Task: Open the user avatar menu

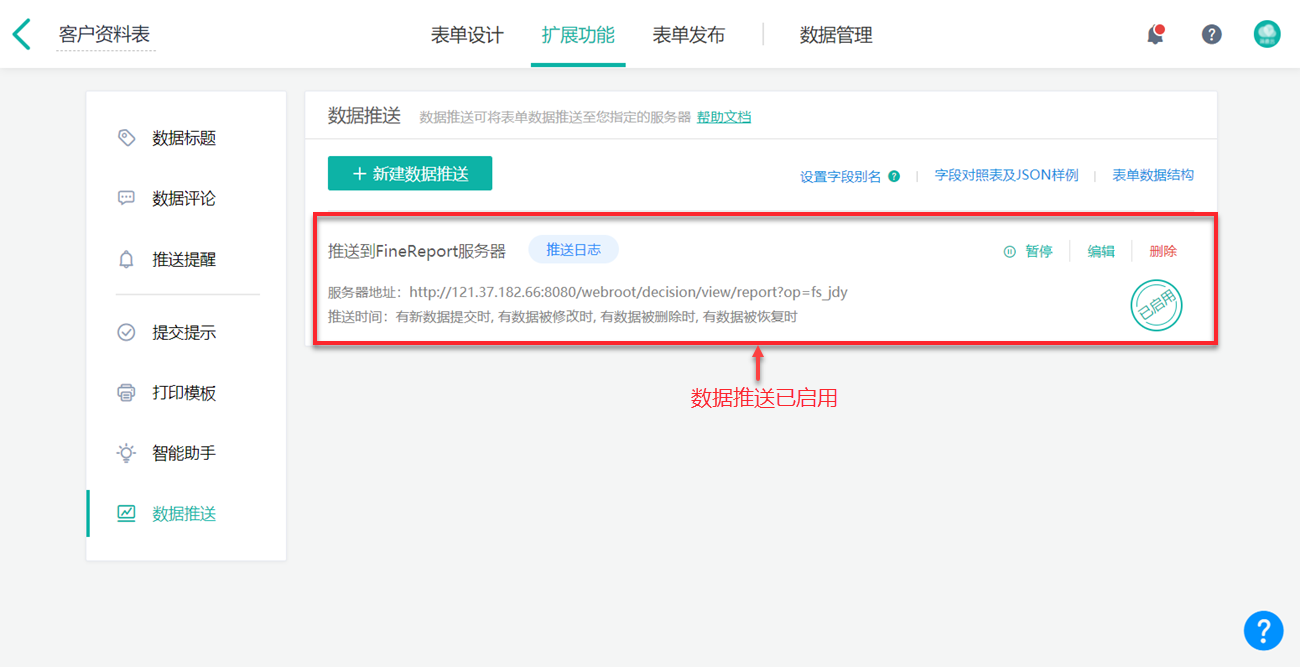Action: tap(1267, 34)
